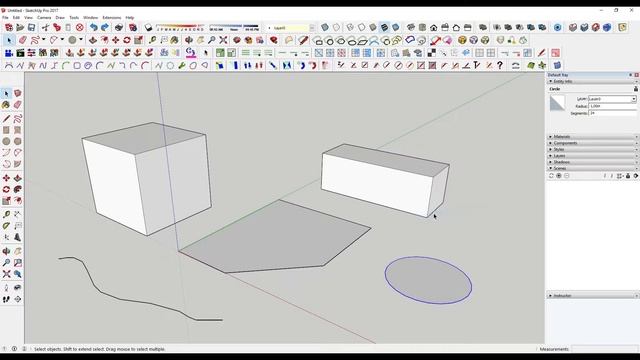The height and width of the screenshot is (360, 640).
Task: Open the Draw menu
Action: 60,18
